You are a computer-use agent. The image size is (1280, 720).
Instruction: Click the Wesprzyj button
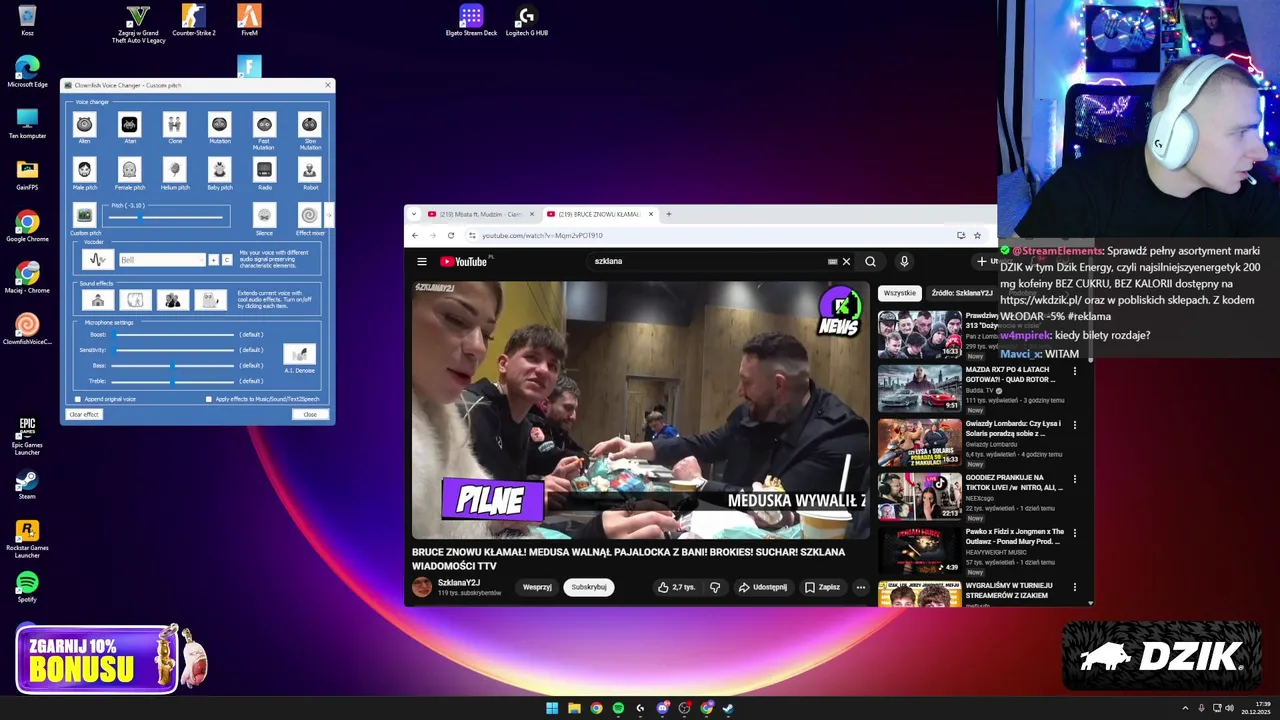[537, 587]
